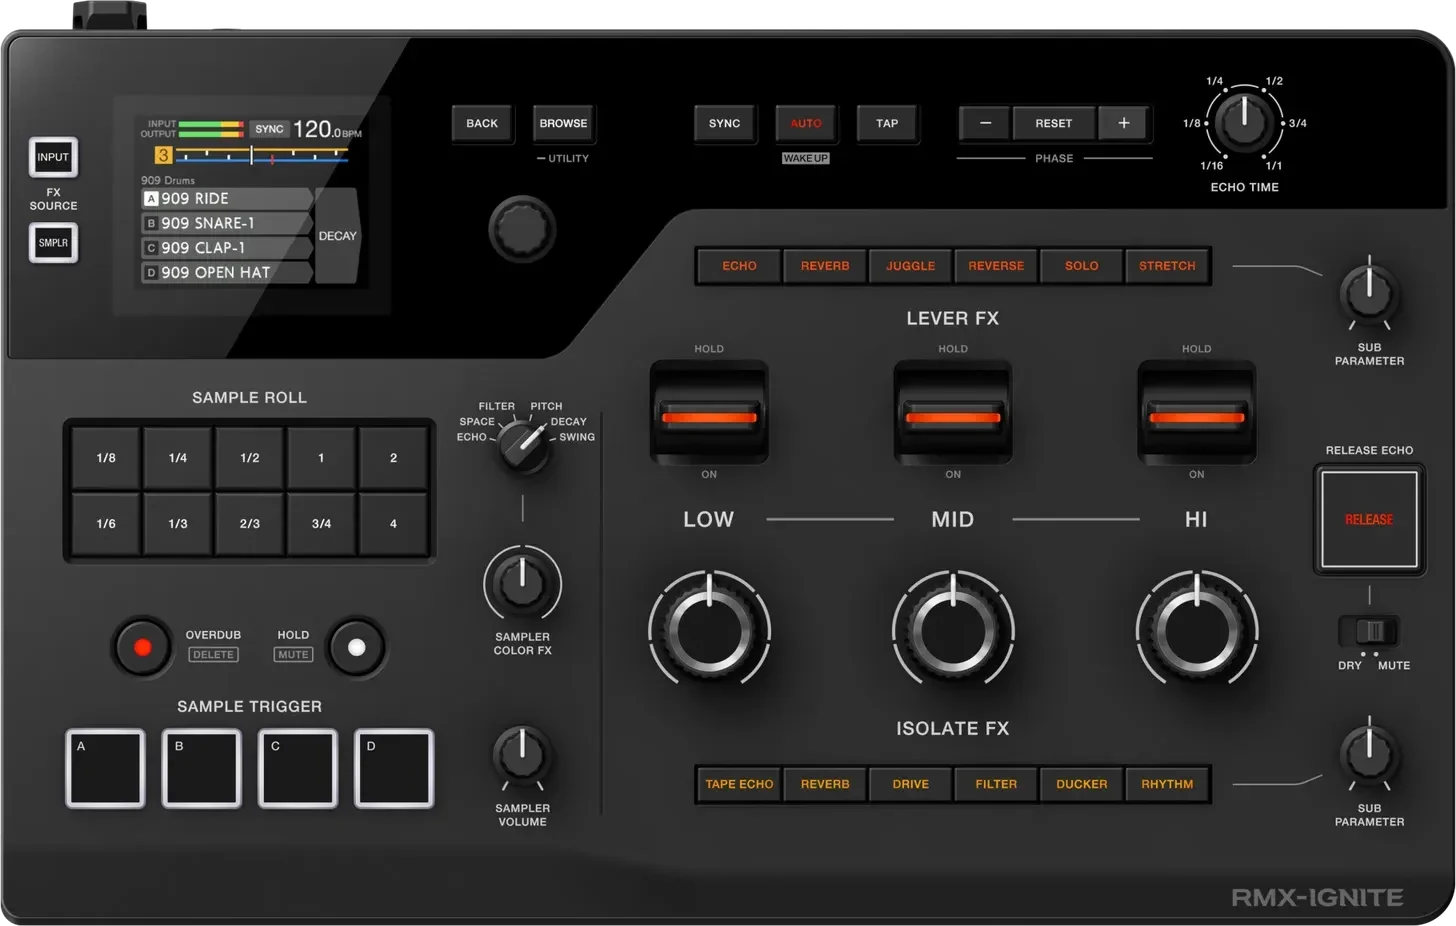Click the Isolate FX sub parameter knob

click(1369, 754)
